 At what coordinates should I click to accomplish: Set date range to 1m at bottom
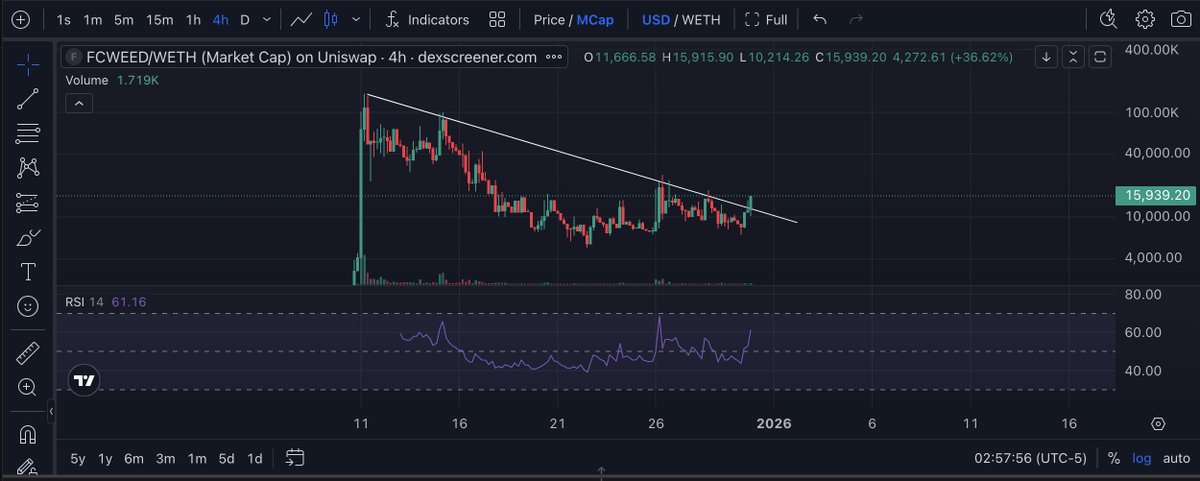(x=197, y=459)
